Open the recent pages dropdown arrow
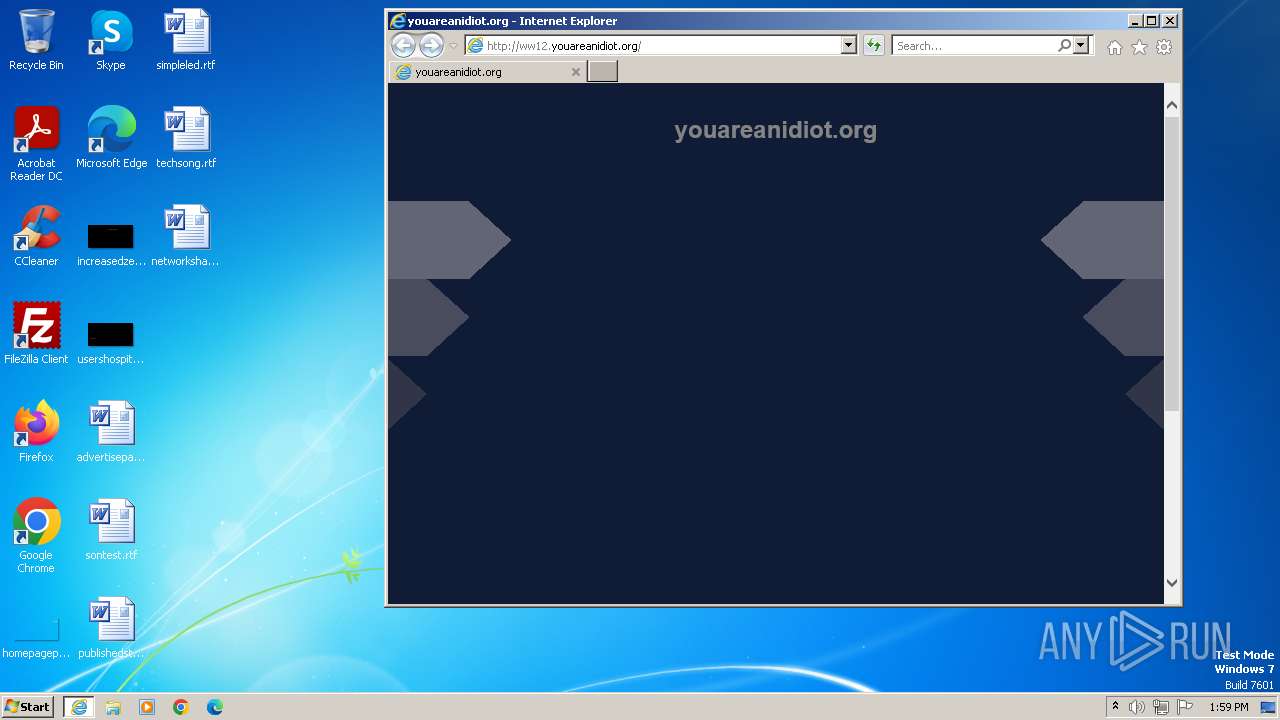 click(453, 46)
